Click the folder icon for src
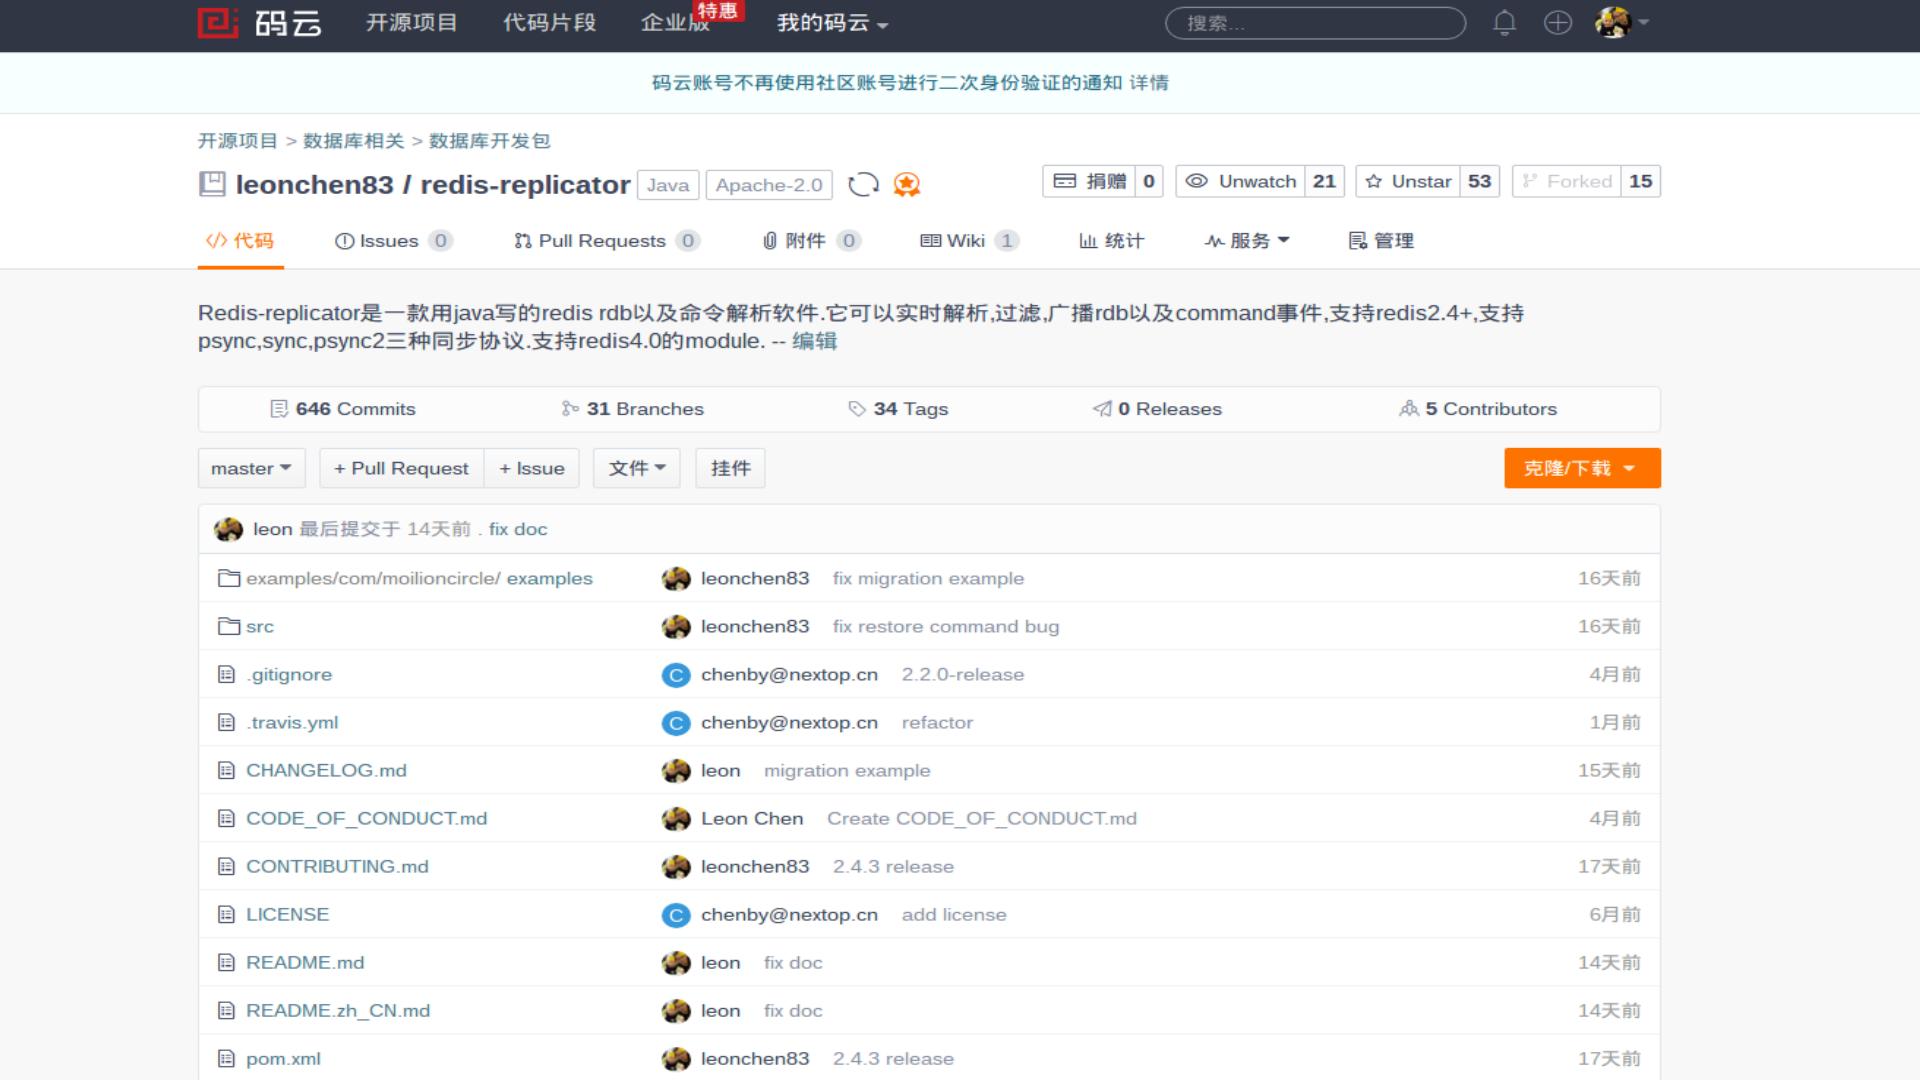1920x1080 pixels. pos(229,626)
